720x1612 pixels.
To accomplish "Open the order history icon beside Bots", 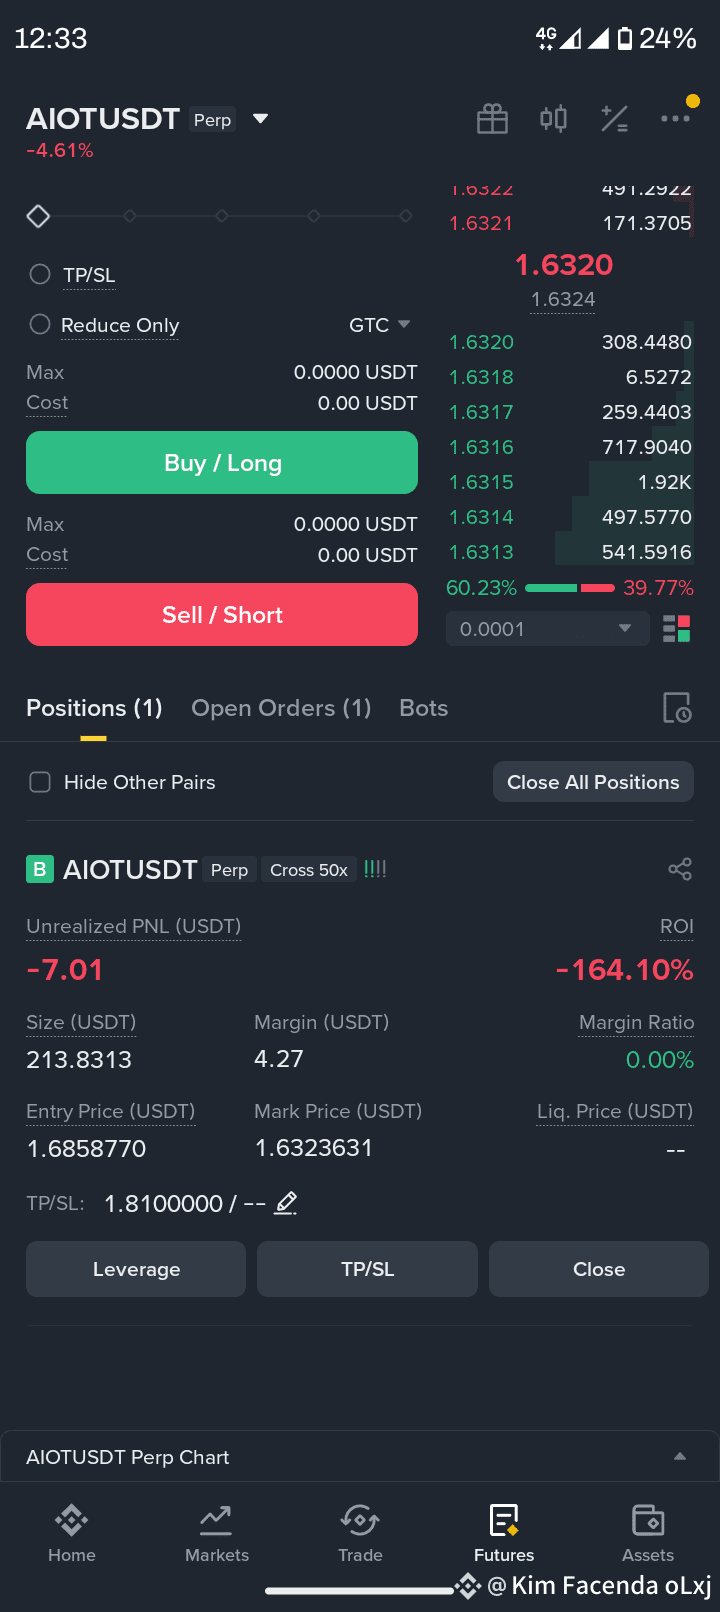I will tap(677, 708).
